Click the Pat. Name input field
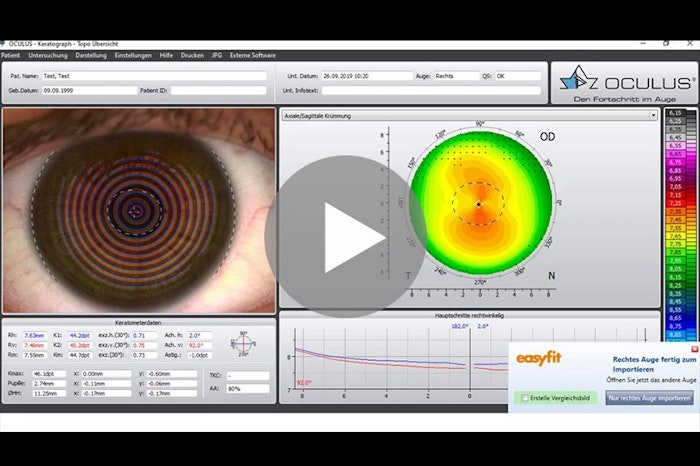Image resolution: width=700 pixels, height=466 pixels. click(155, 75)
